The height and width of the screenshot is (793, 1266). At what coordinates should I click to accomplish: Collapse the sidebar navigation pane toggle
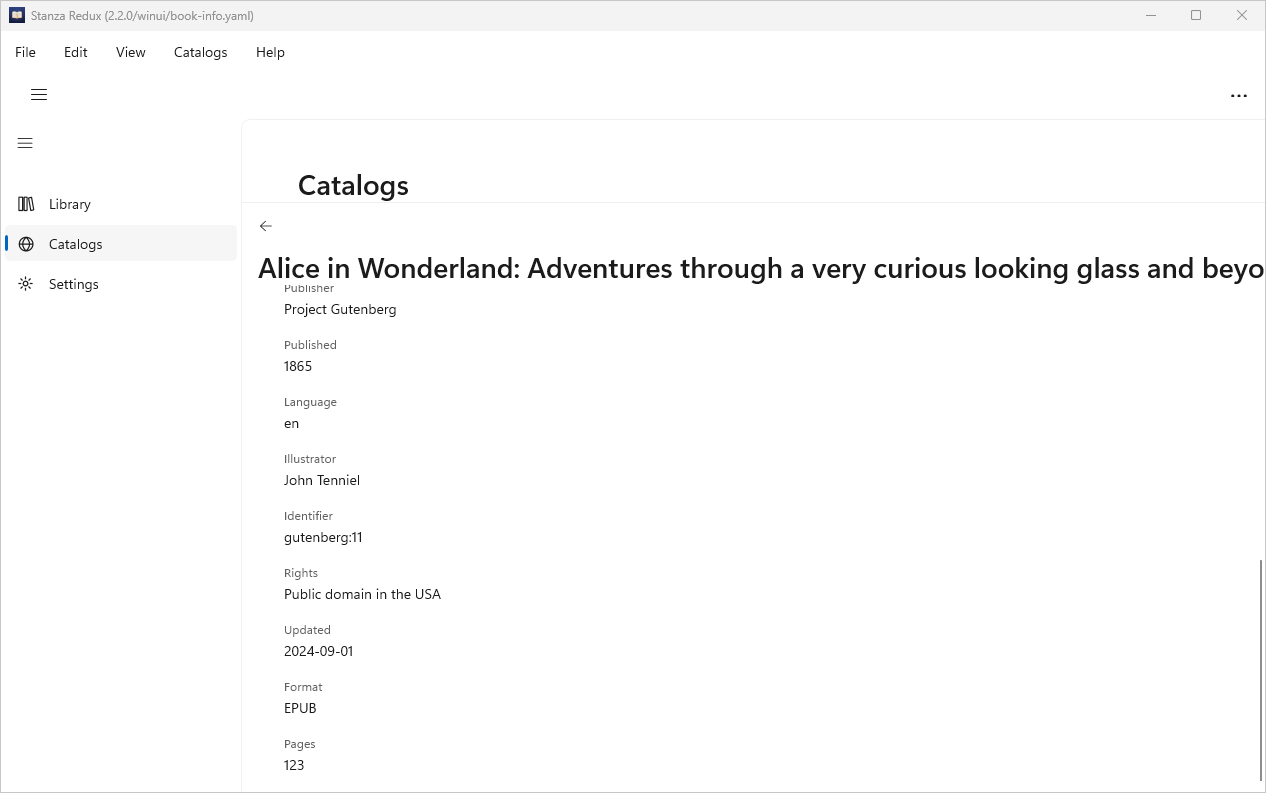tap(26, 143)
